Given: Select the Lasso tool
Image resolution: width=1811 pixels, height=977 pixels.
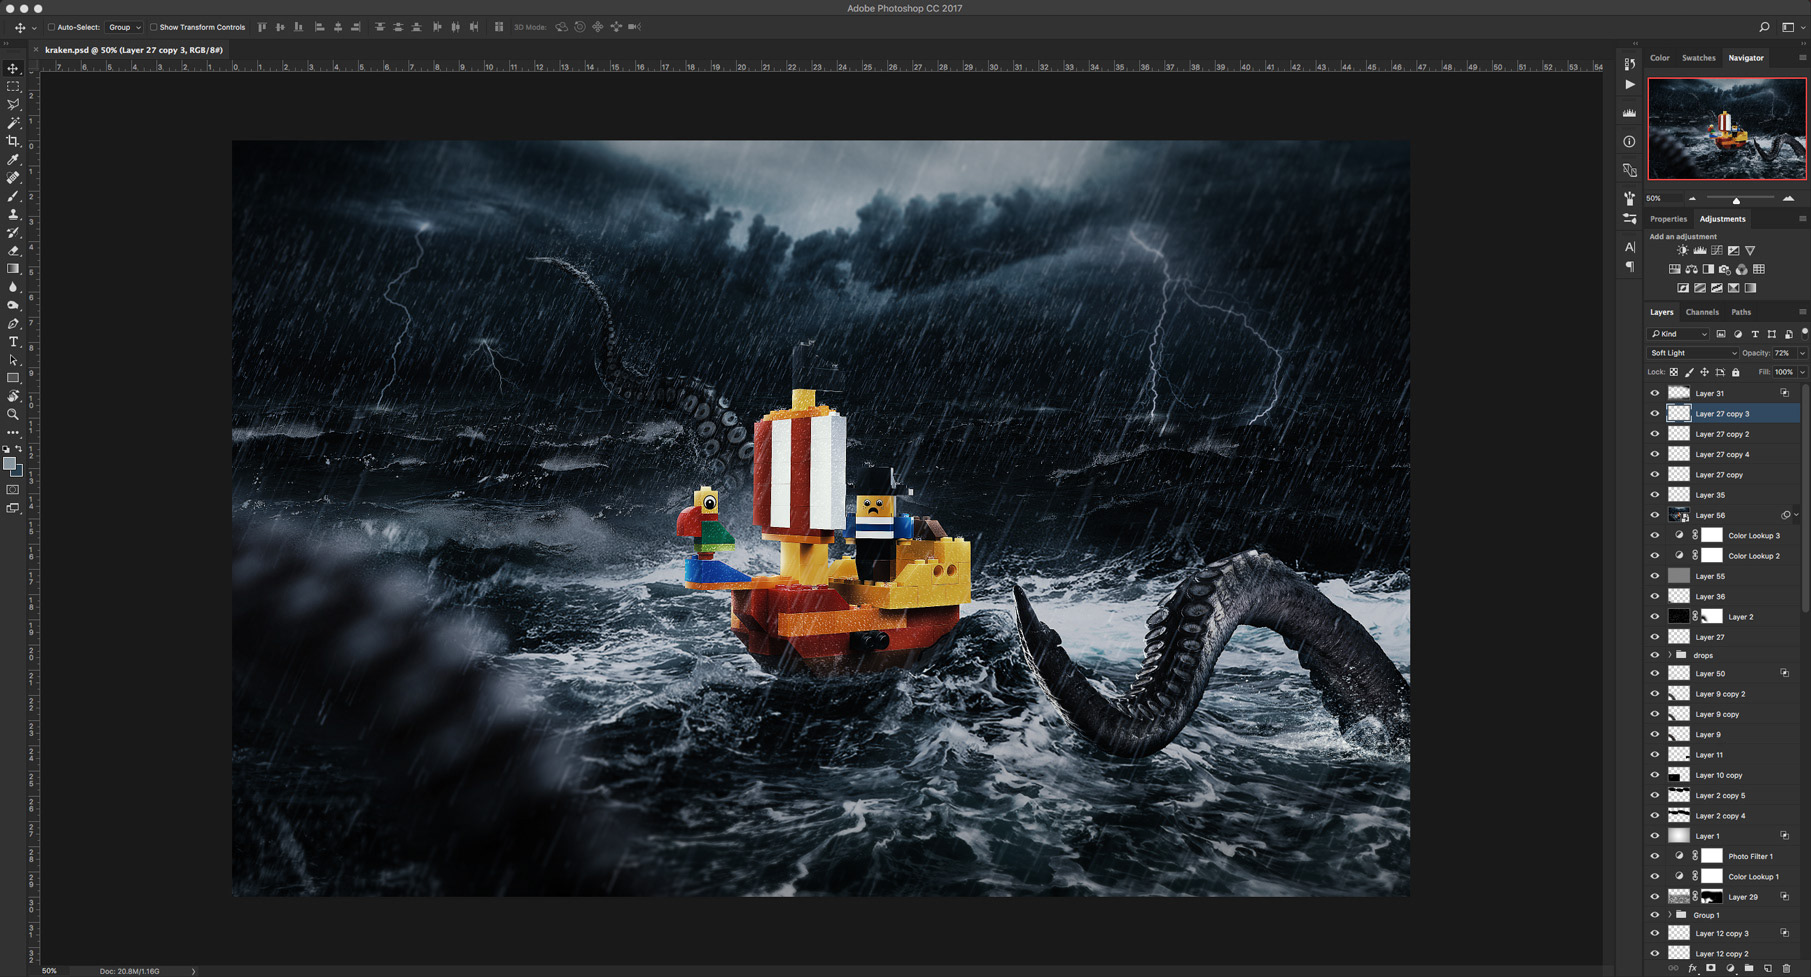Looking at the screenshot, I should click(x=13, y=105).
